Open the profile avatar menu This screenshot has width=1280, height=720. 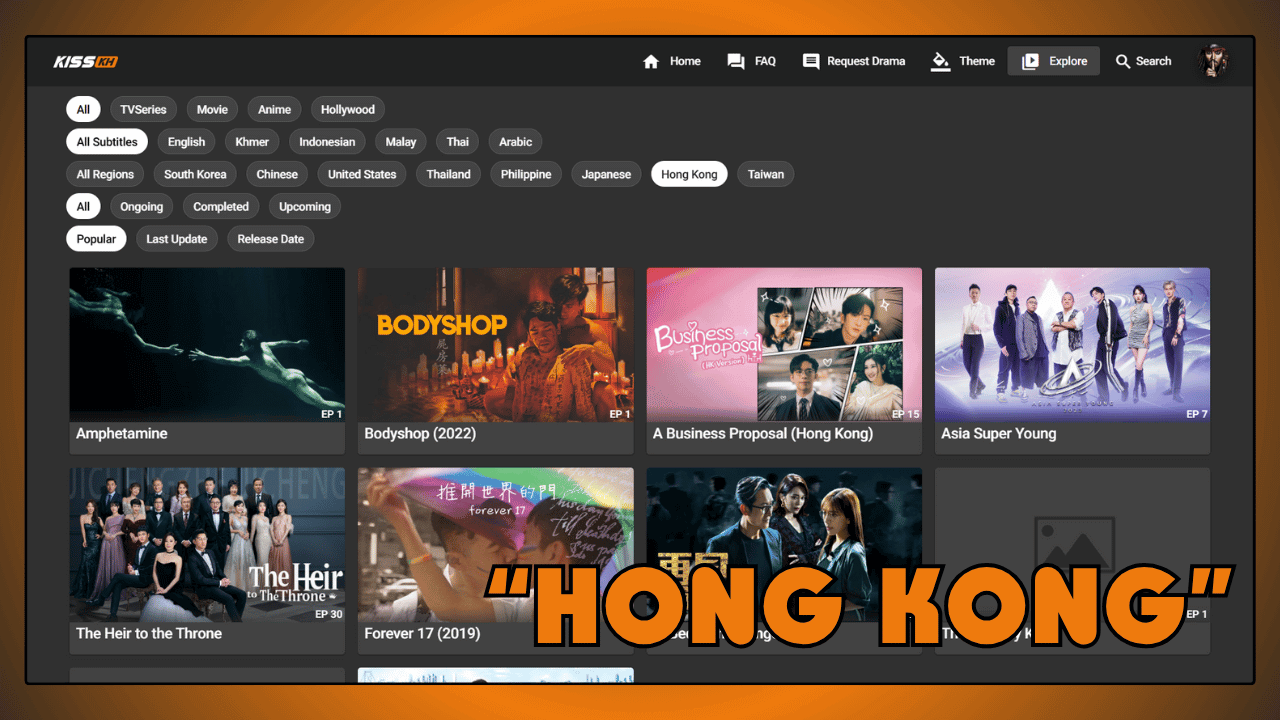pos(1213,60)
